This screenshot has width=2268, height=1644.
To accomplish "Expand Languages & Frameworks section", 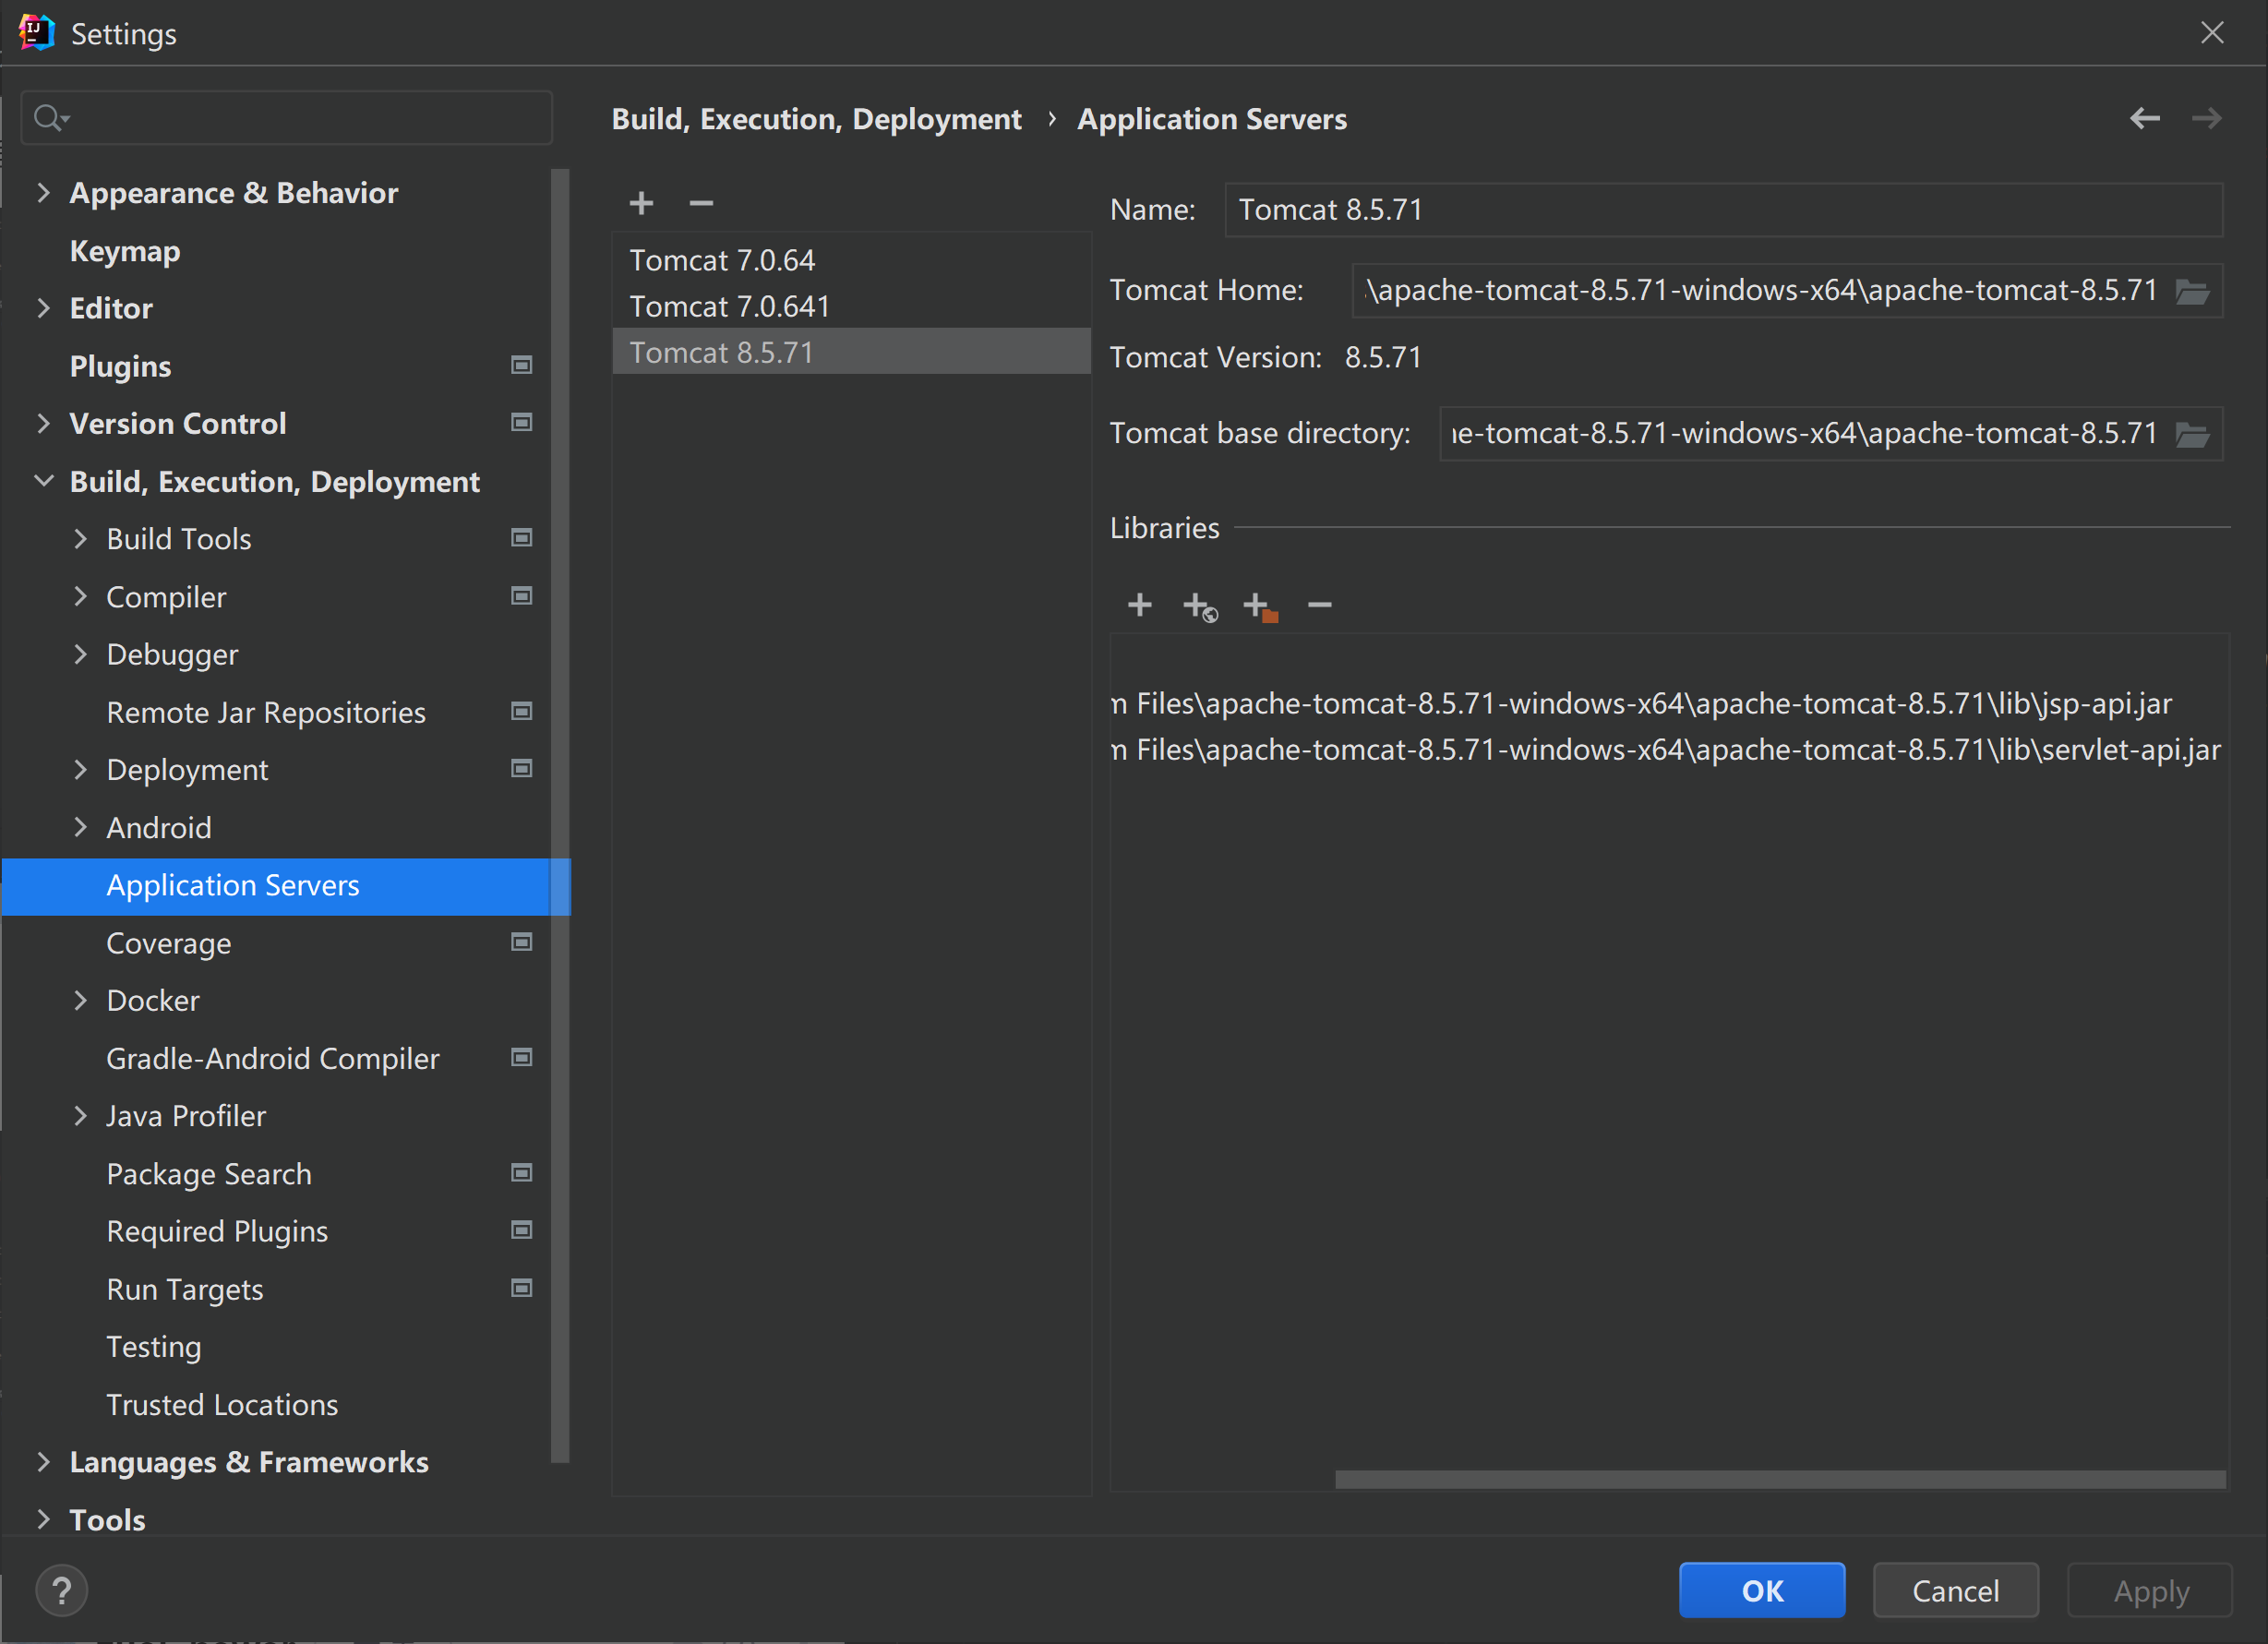I will point(43,1462).
